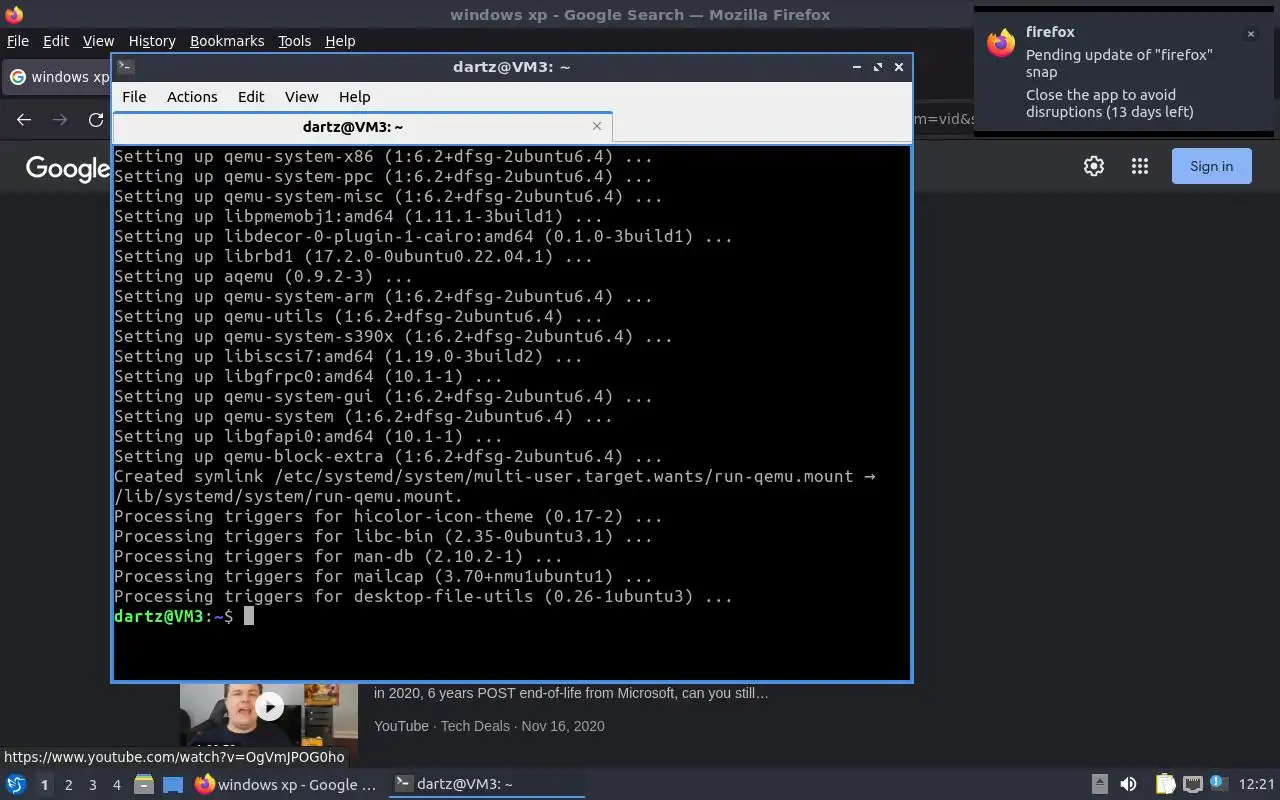Click the 12:21 clock in taskbar
The width and height of the screenshot is (1280, 800).
tap(1257, 784)
